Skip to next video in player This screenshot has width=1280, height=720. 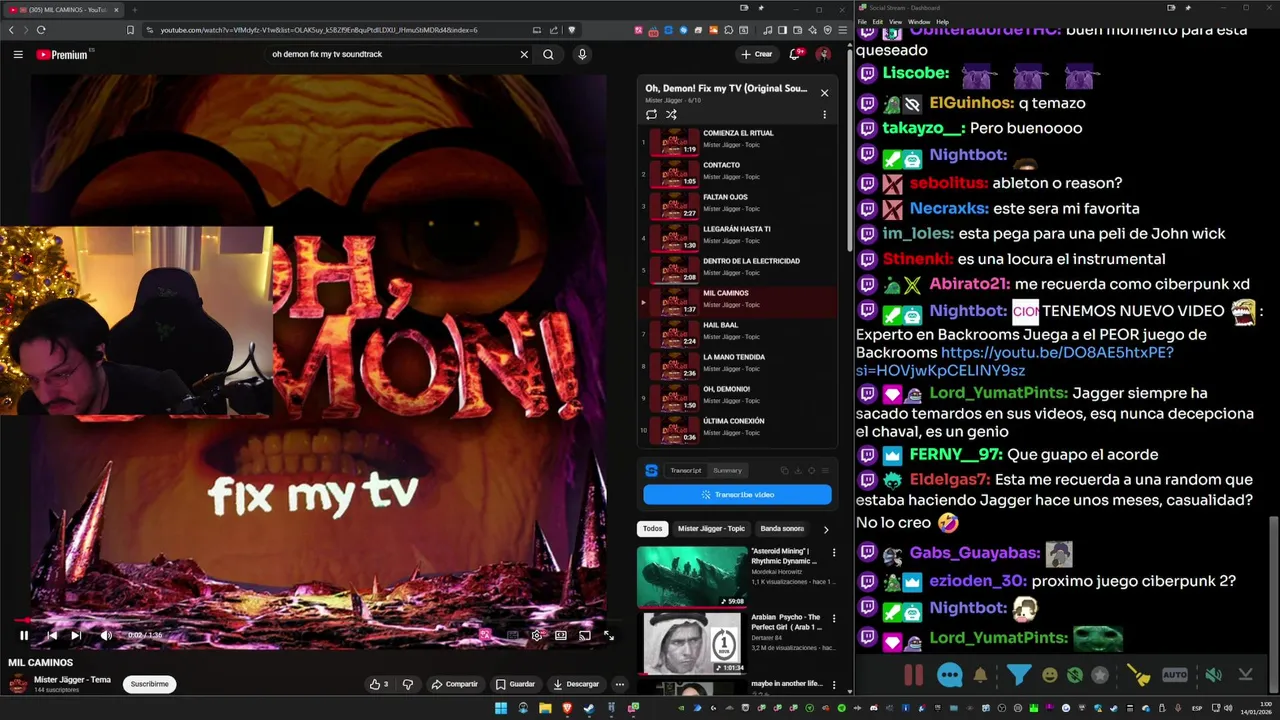pyautogui.click(x=76, y=635)
